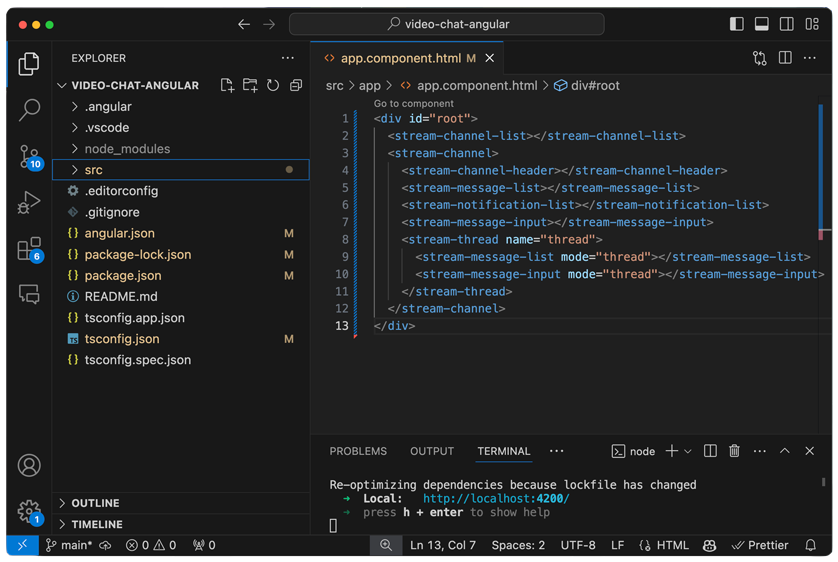The width and height of the screenshot is (838, 562).
Task: Open the new terminal launch profile dropdown
Action: 688,451
